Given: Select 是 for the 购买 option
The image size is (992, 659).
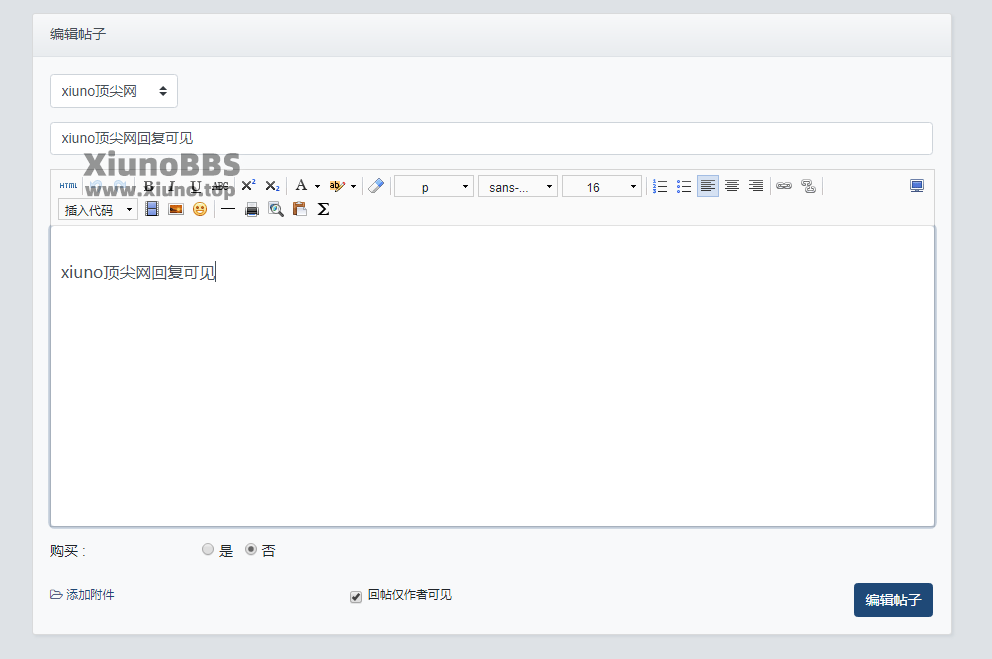Looking at the screenshot, I should pyautogui.click(x=208, y=549).
